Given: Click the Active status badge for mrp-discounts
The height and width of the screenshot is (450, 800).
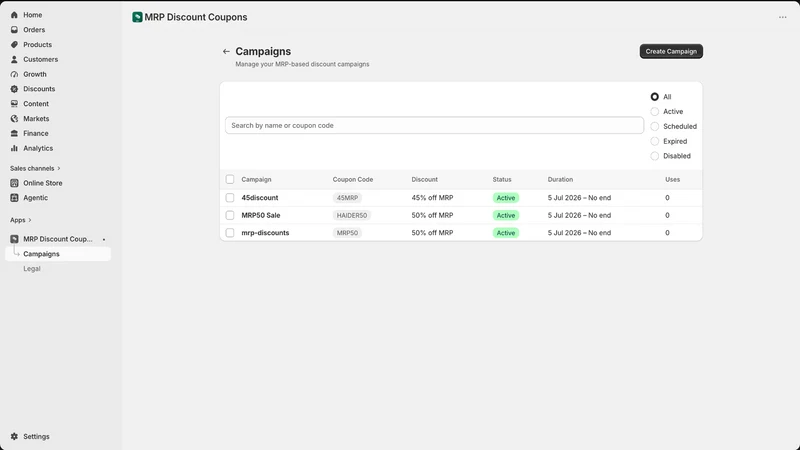Looking at the screenshot, I should coord(506,233).
